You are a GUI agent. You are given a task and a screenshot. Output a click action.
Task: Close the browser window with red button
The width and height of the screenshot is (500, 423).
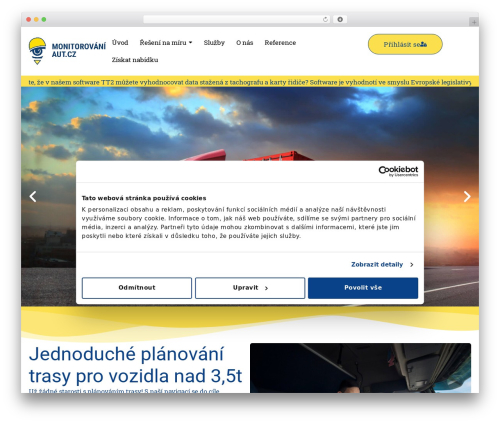[x=29, y=20]
